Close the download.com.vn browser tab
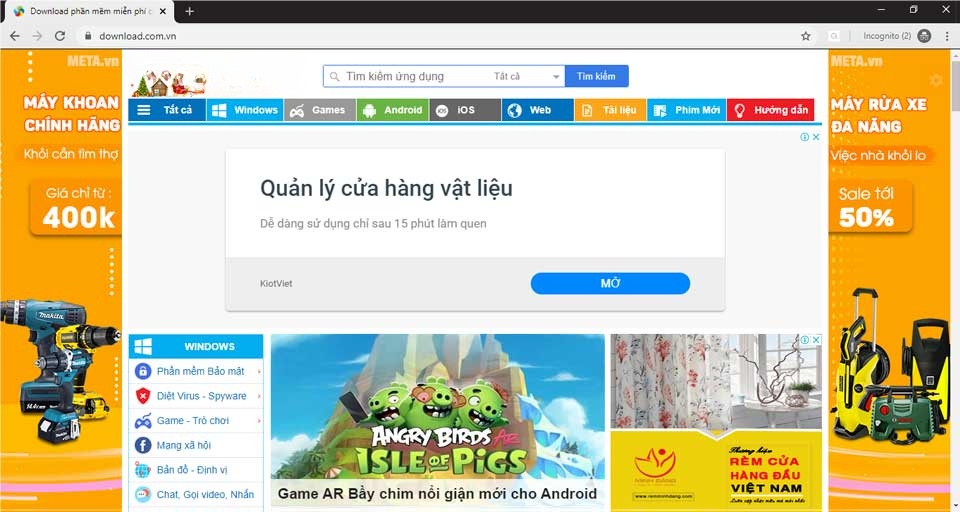This screenshot has height=512, width=960. 163,11
